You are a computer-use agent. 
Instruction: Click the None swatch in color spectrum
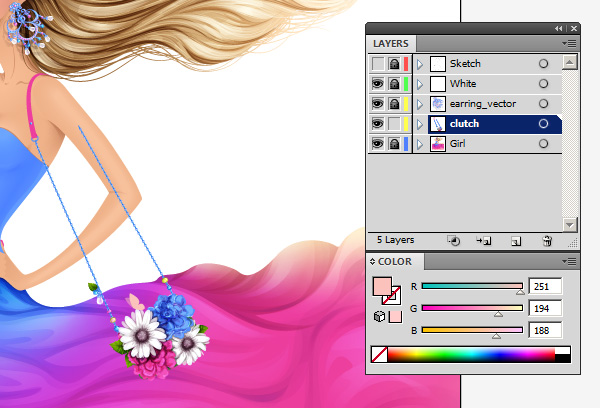(x=379, y=354)
